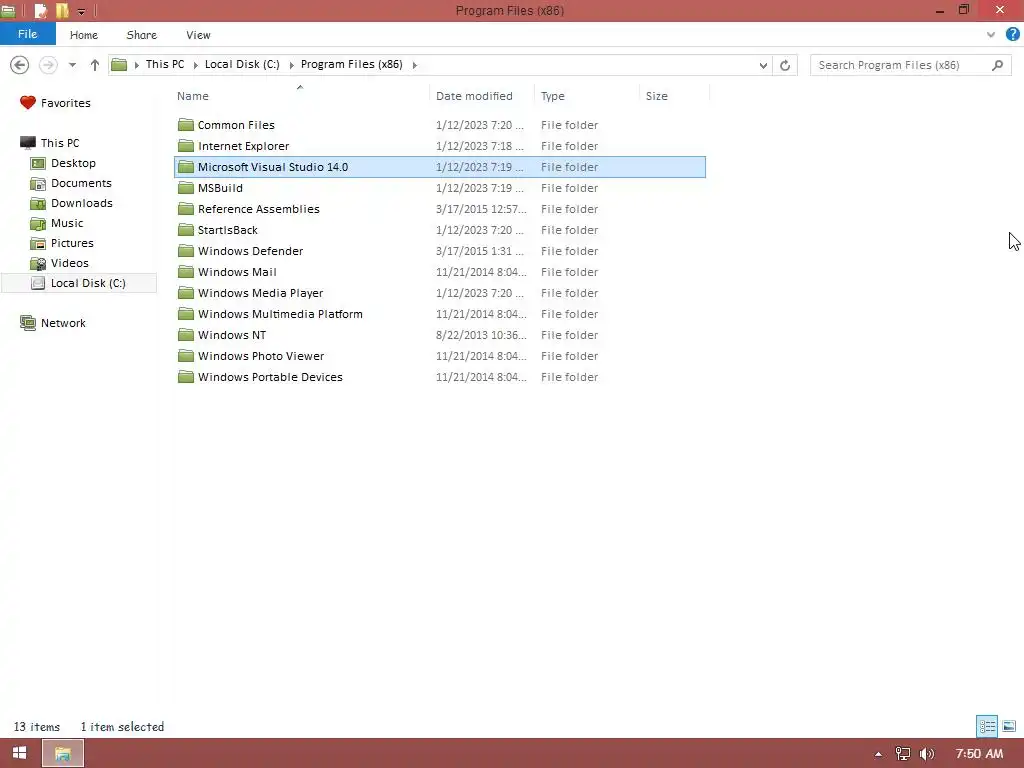Select This PC in the navigation pane

click(50, 143)
